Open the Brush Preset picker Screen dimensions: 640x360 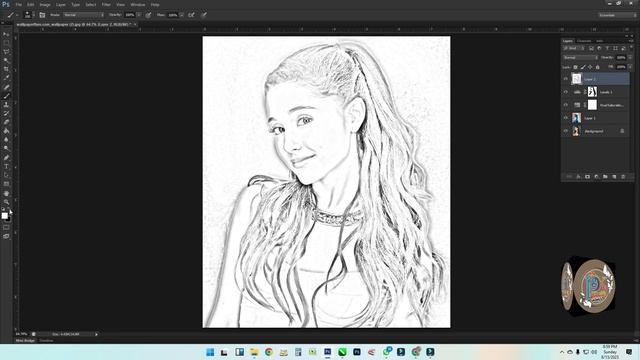tap(28, 15)
